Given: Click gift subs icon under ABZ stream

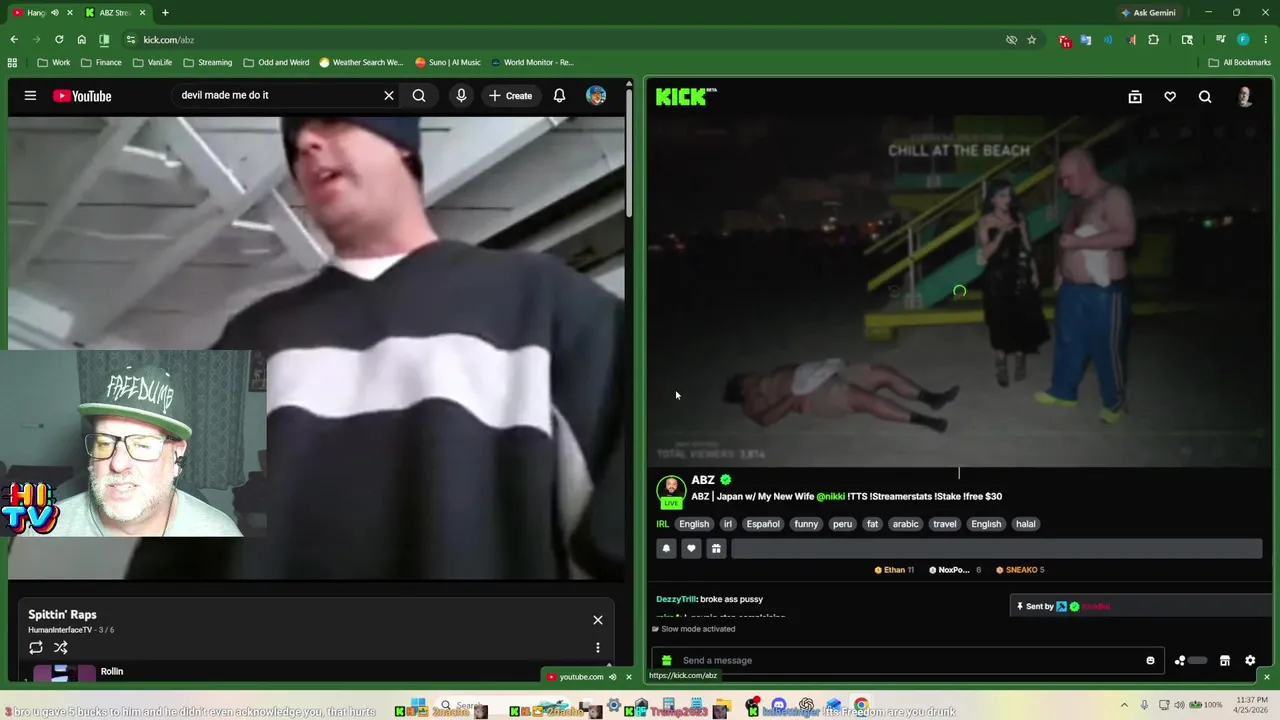Looking at the screenshot, I should (x=716, y=548).
